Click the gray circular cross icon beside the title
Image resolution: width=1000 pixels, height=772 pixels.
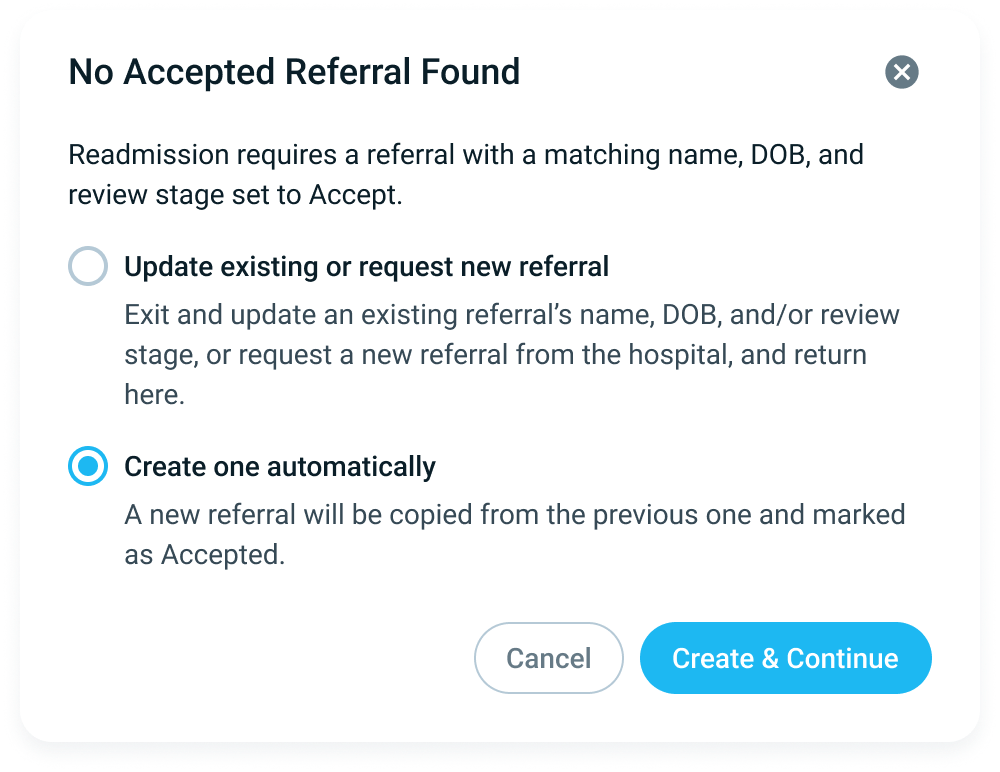pyautogui.click(x=901, y=72)
